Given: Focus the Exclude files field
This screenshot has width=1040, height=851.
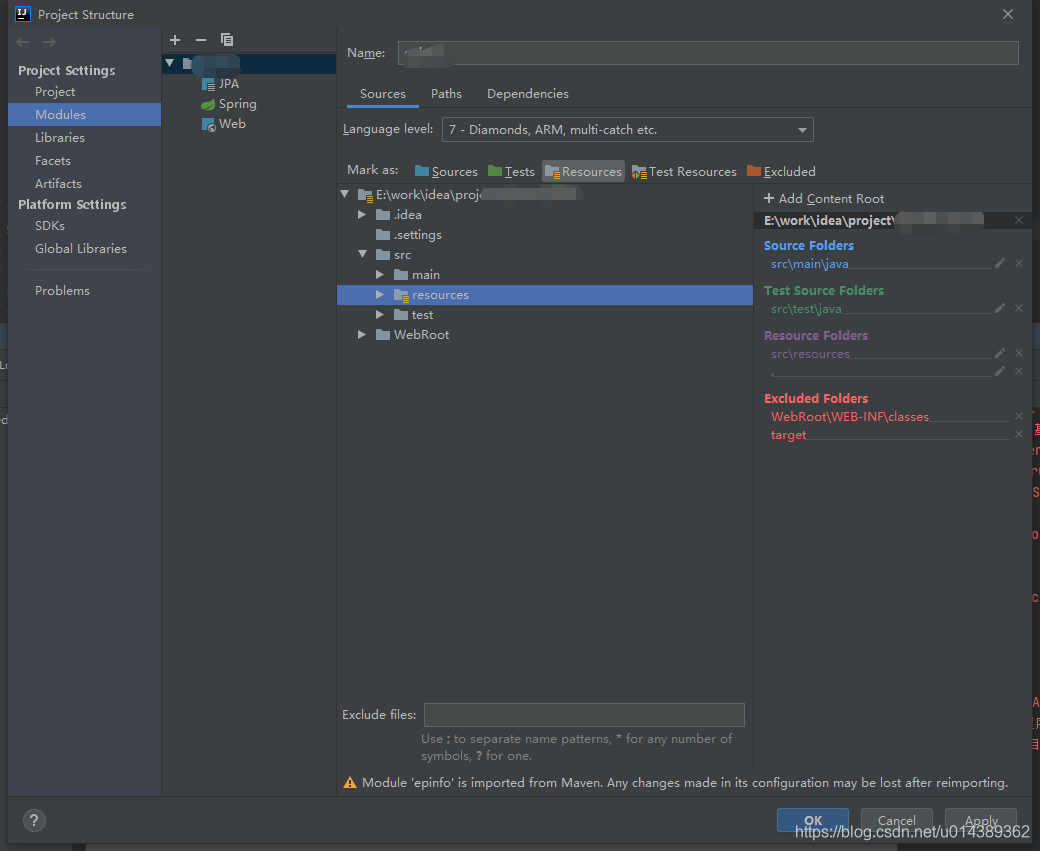Looking at the screenshot, I should (584, 715).
